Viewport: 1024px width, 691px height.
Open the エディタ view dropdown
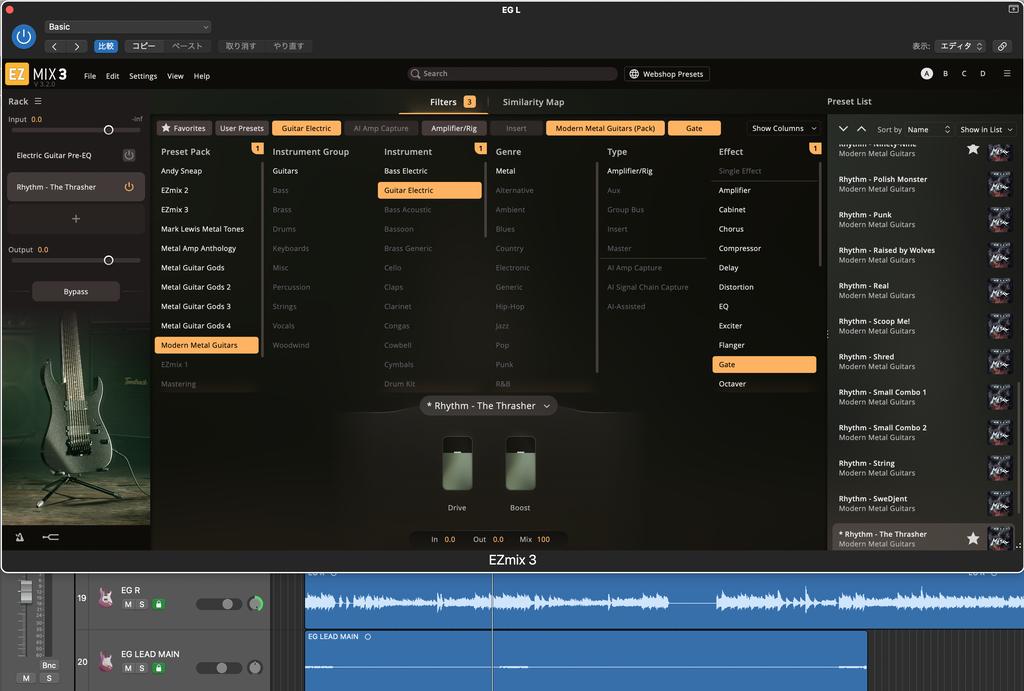960,46
